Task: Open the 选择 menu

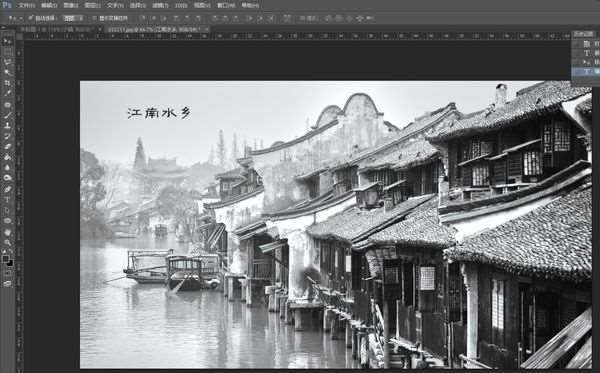Action: coord(137,5)
